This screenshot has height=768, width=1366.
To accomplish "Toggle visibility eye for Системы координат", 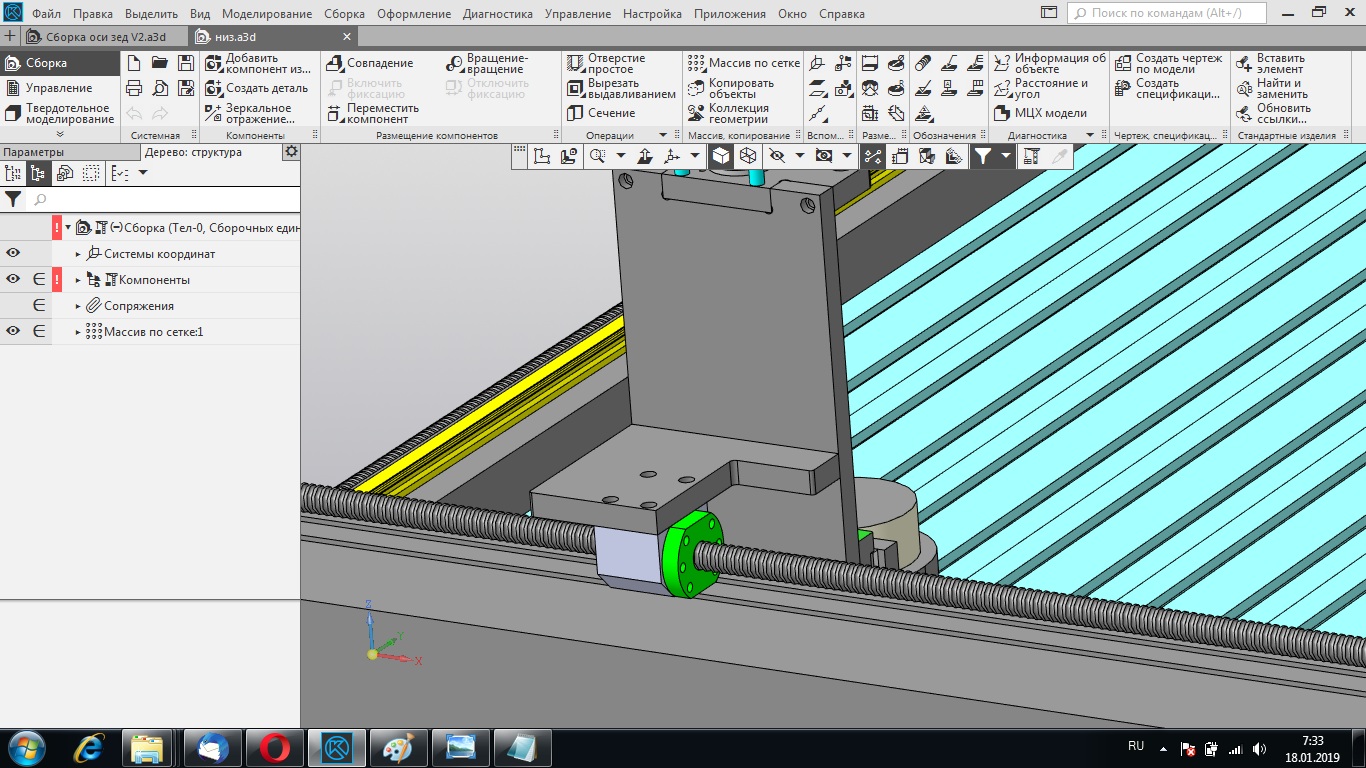I will tap(13, 254).
